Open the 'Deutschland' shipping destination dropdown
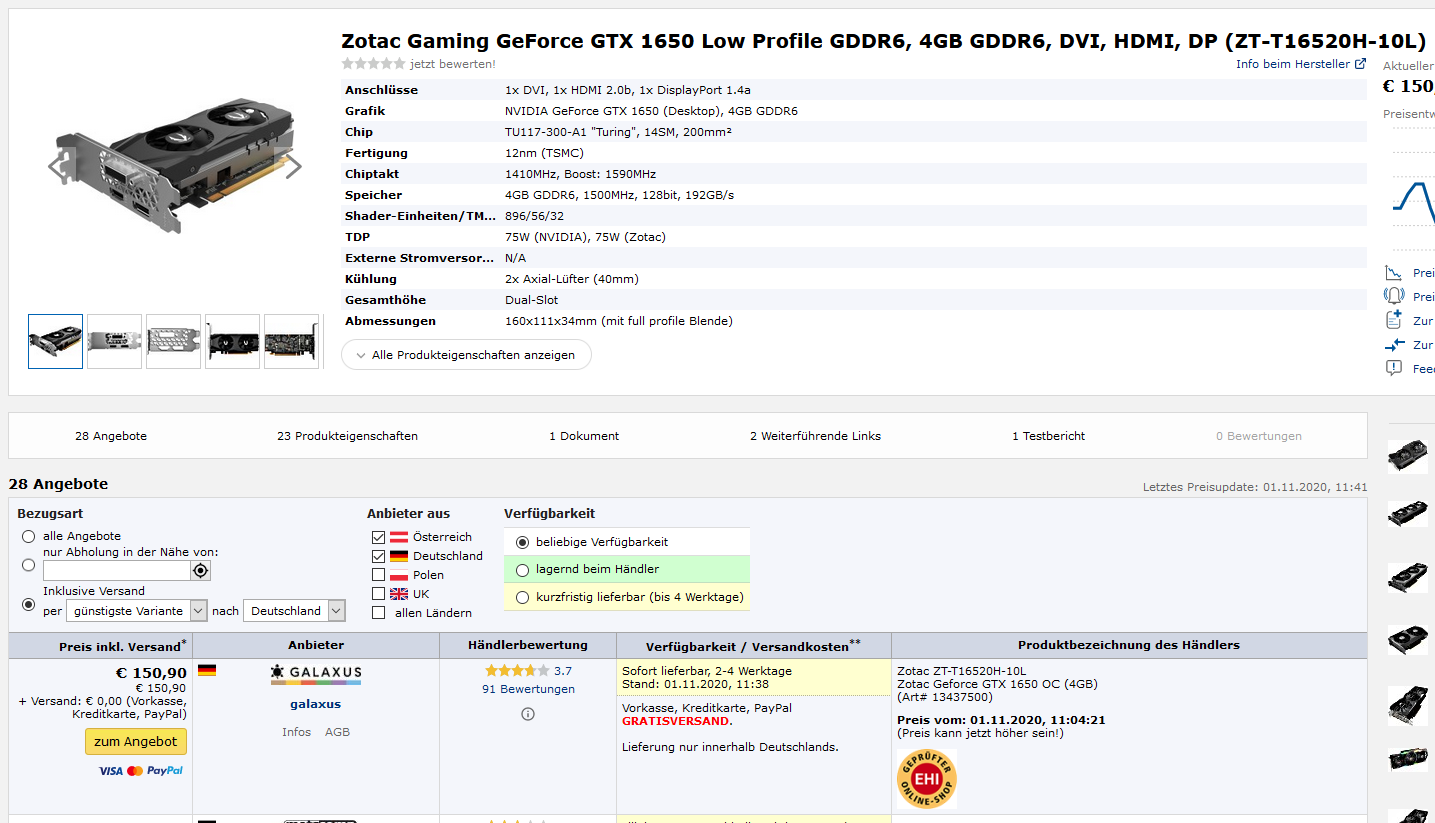The width and height of the screenshot is (1435, 823). 295,611
